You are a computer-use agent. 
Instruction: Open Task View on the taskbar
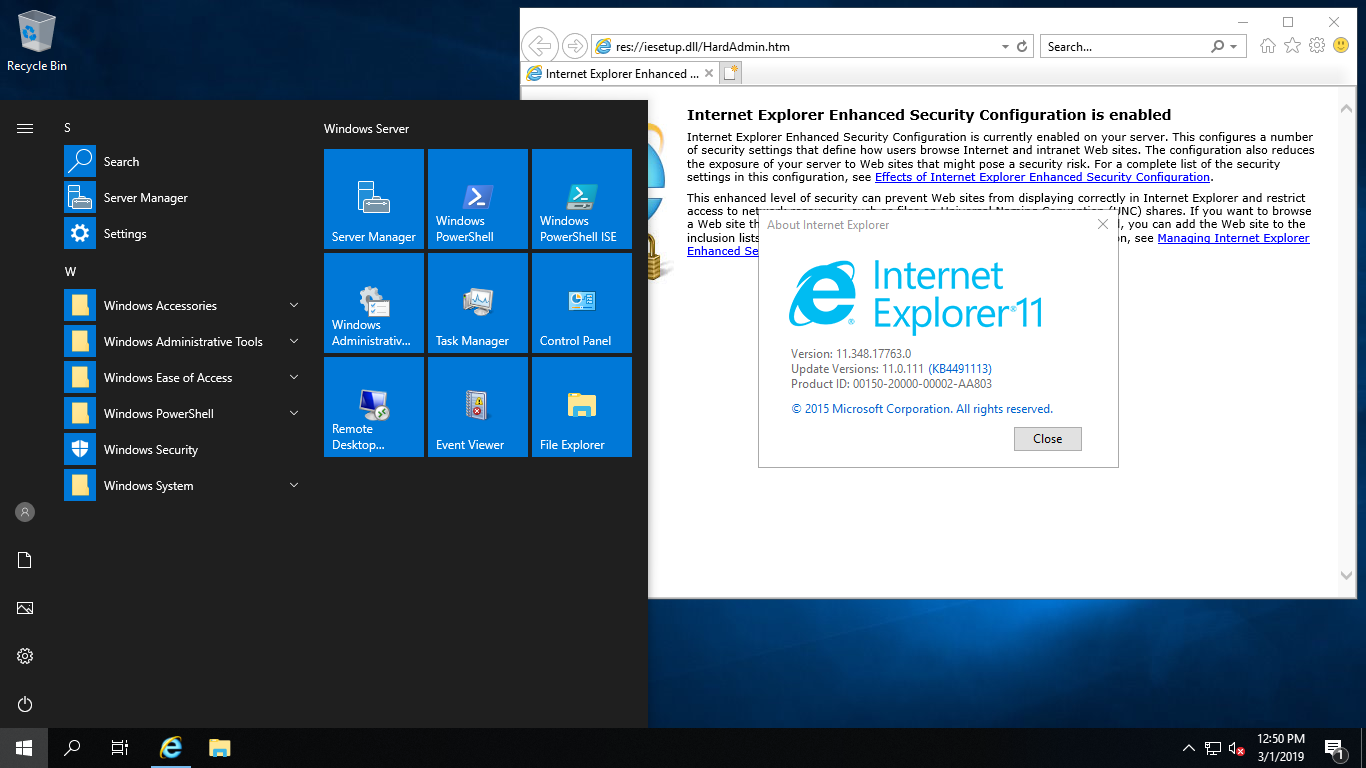tap(120, 748)
